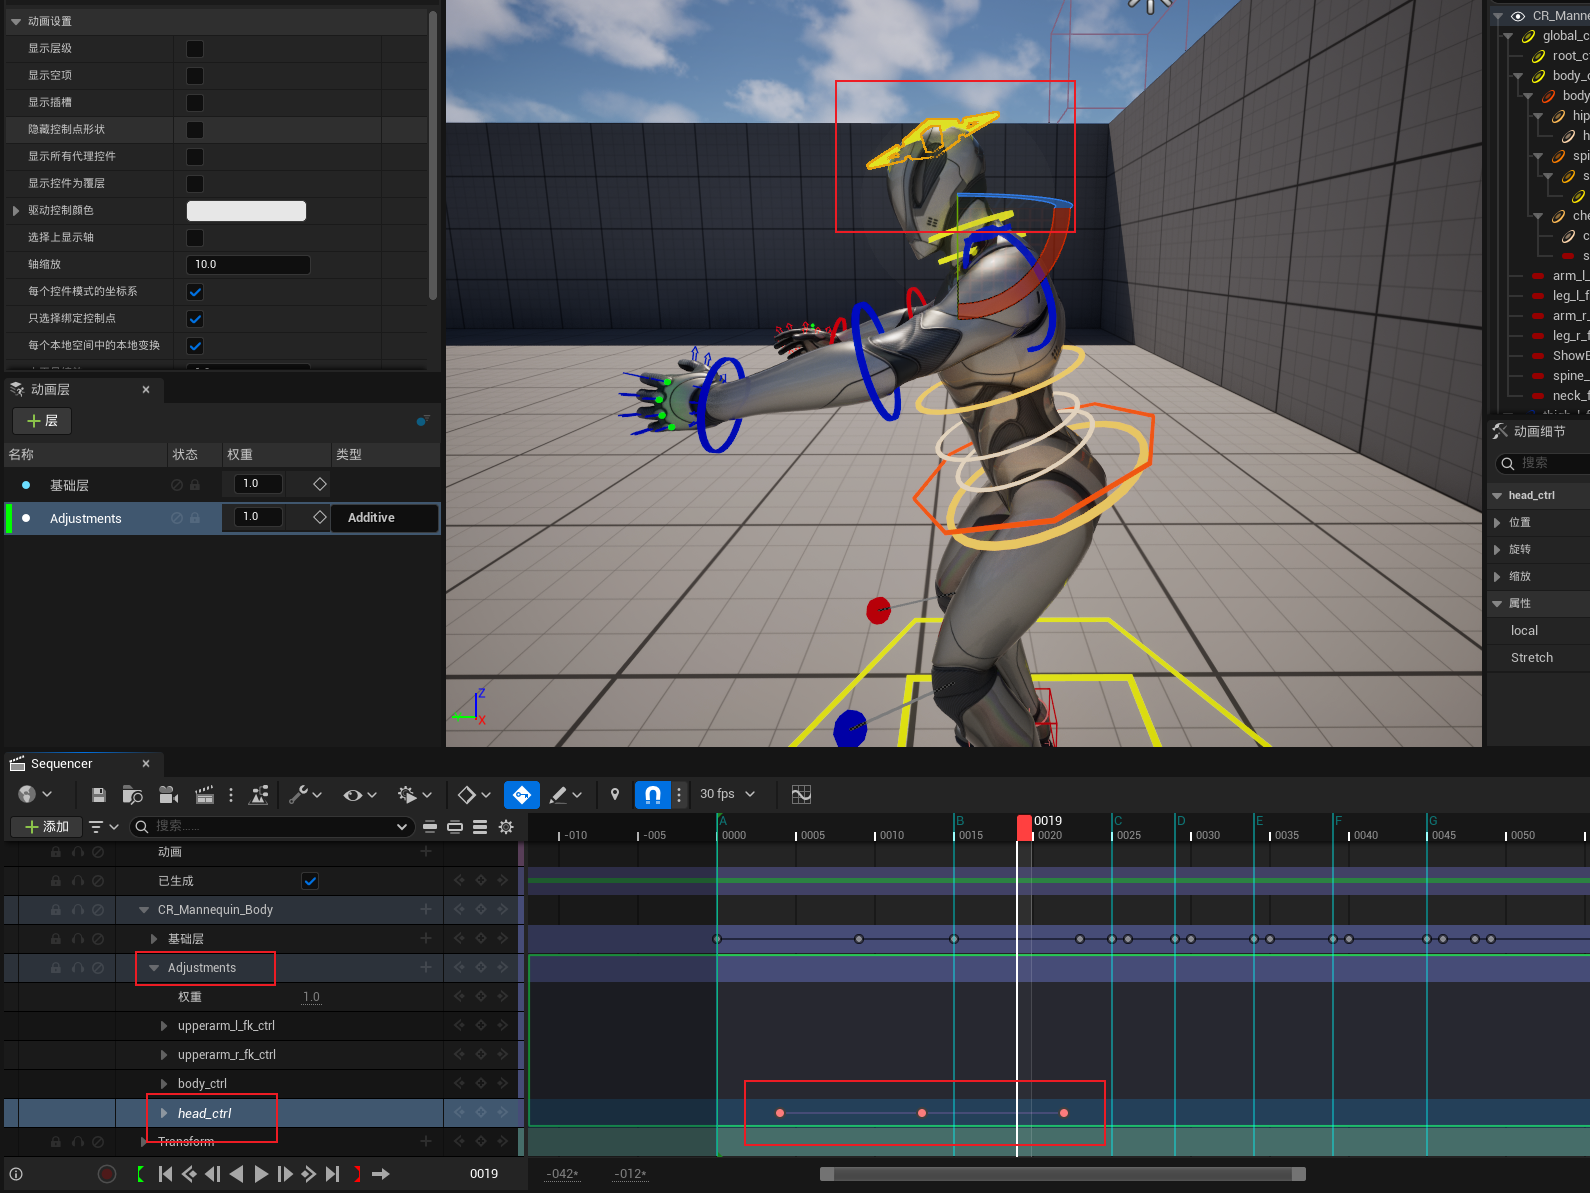
Task: Open the 30 fps frame rate dropdown
Action: 727,794
